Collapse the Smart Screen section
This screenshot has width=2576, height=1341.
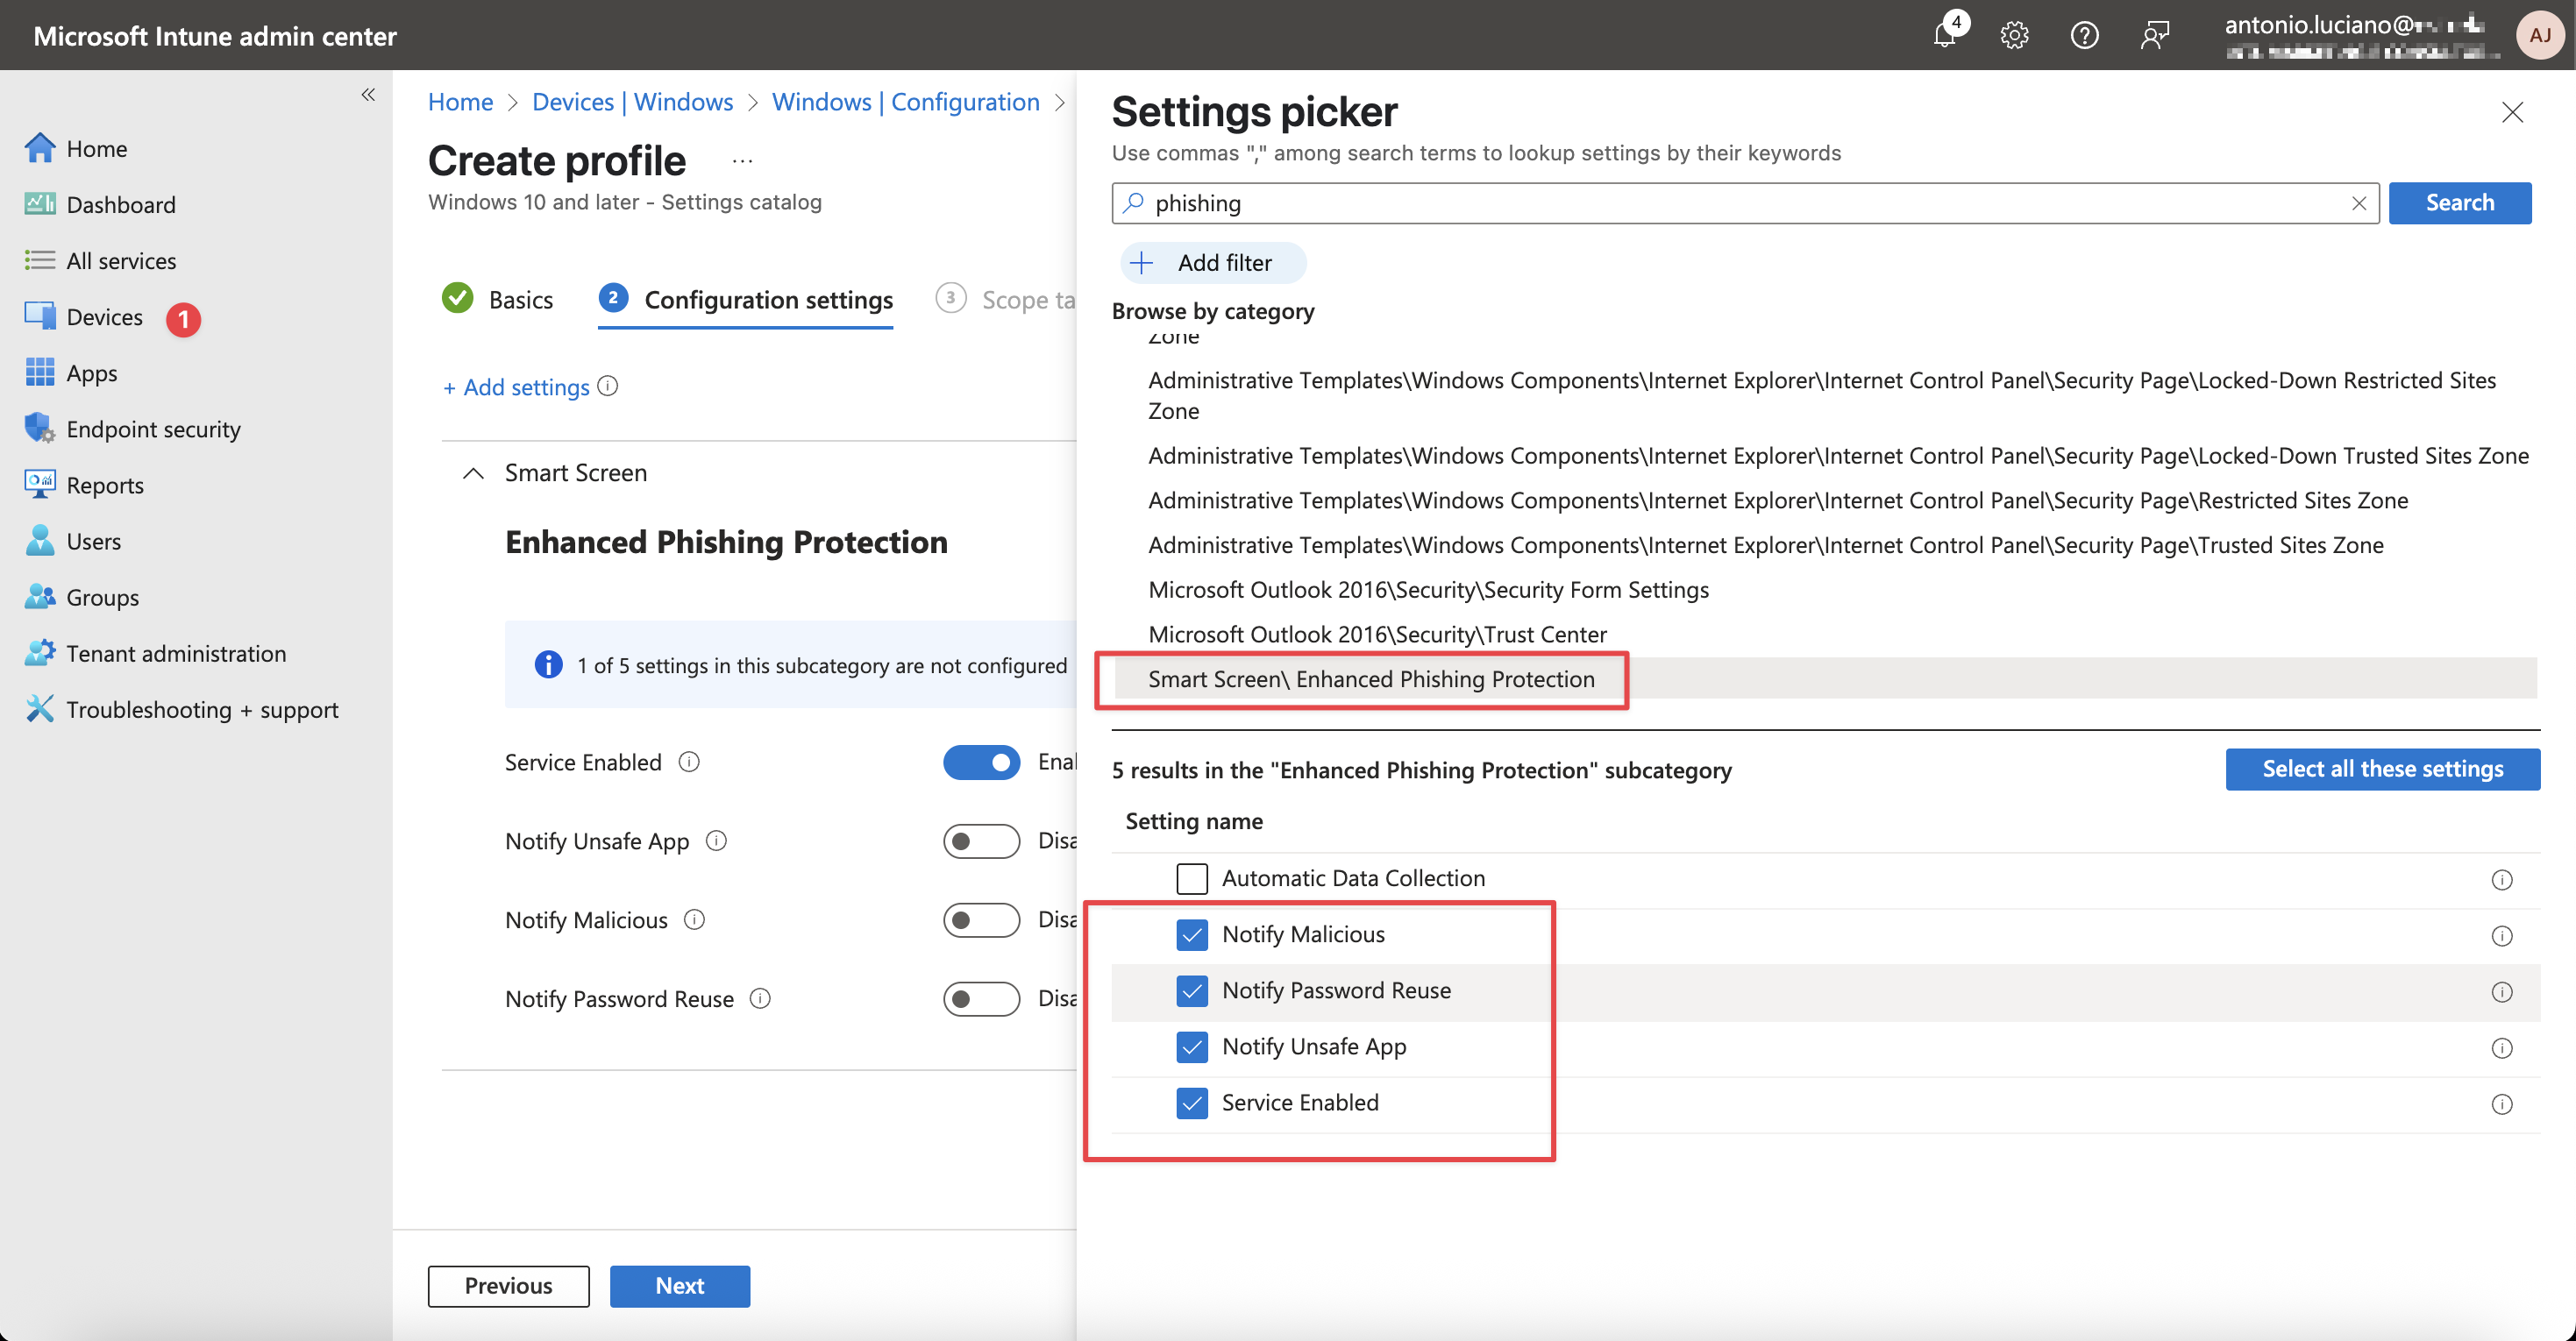click(473, 472)
